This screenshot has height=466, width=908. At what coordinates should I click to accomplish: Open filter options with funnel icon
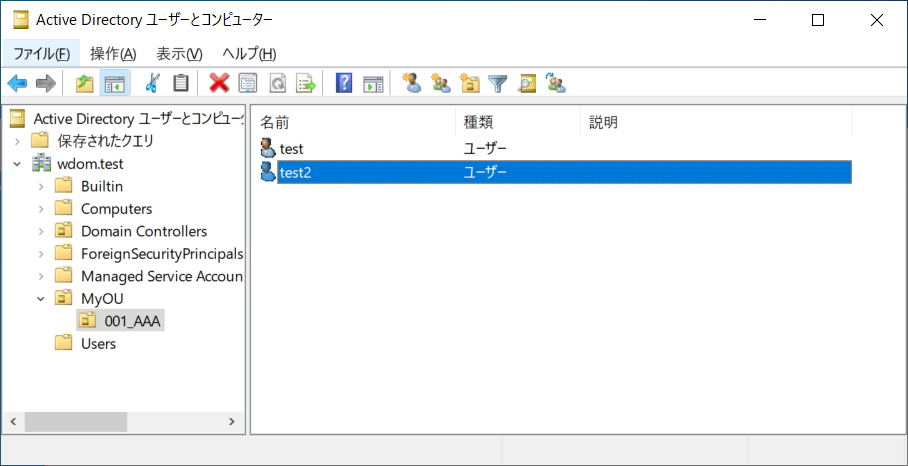pos(497,83)
